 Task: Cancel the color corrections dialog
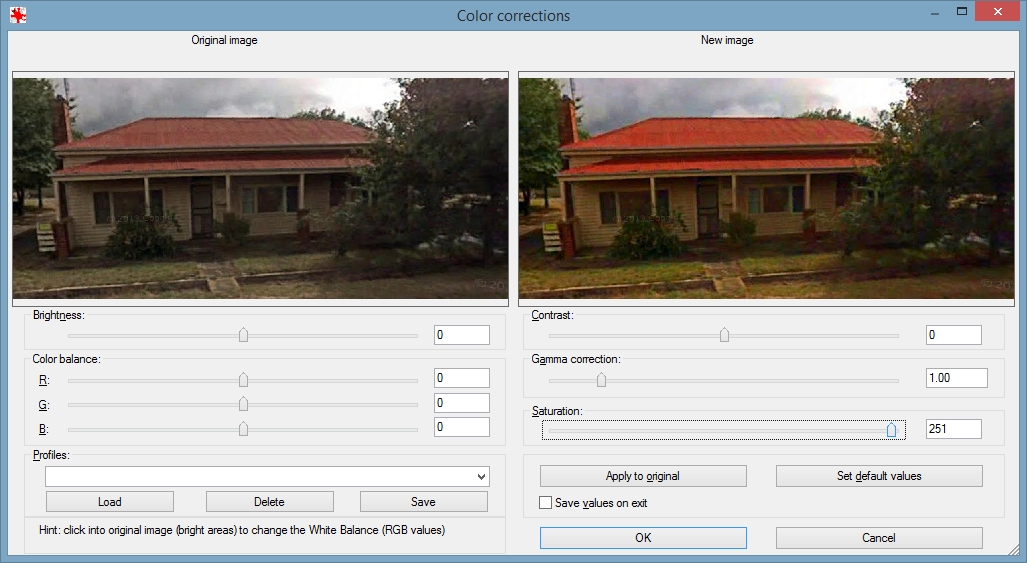pos(879,538)
